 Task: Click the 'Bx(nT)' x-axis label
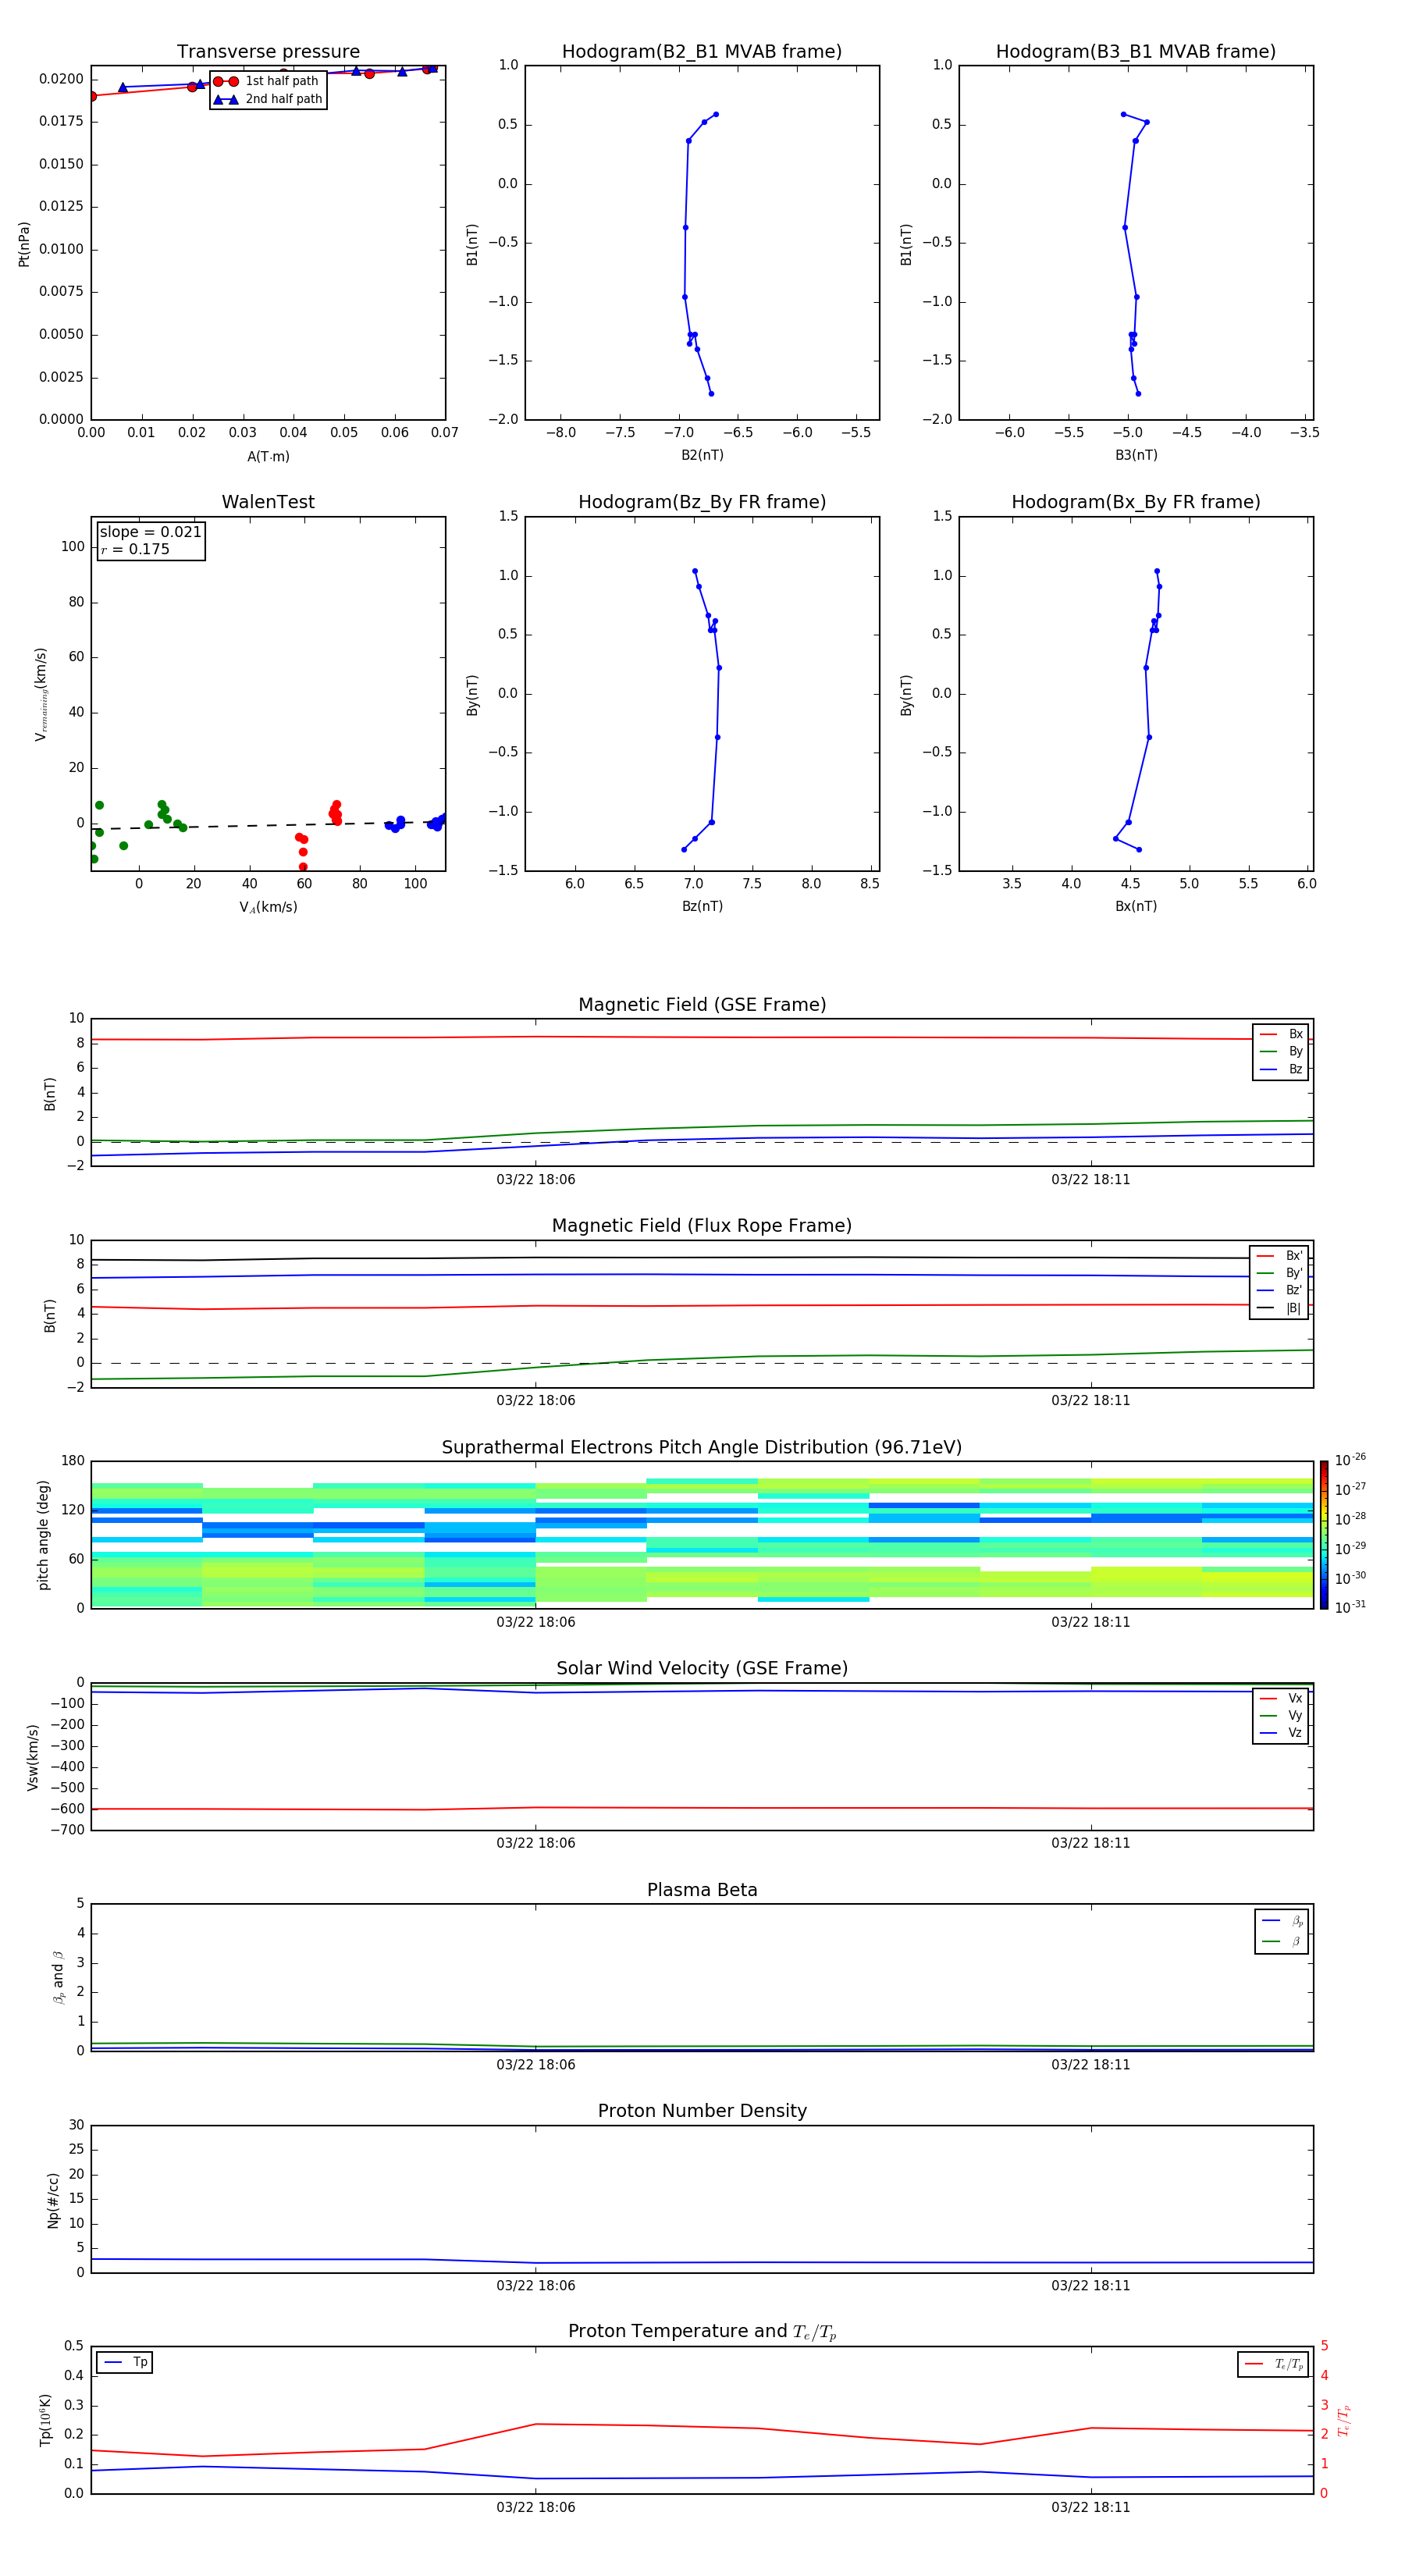[1136, 907]
